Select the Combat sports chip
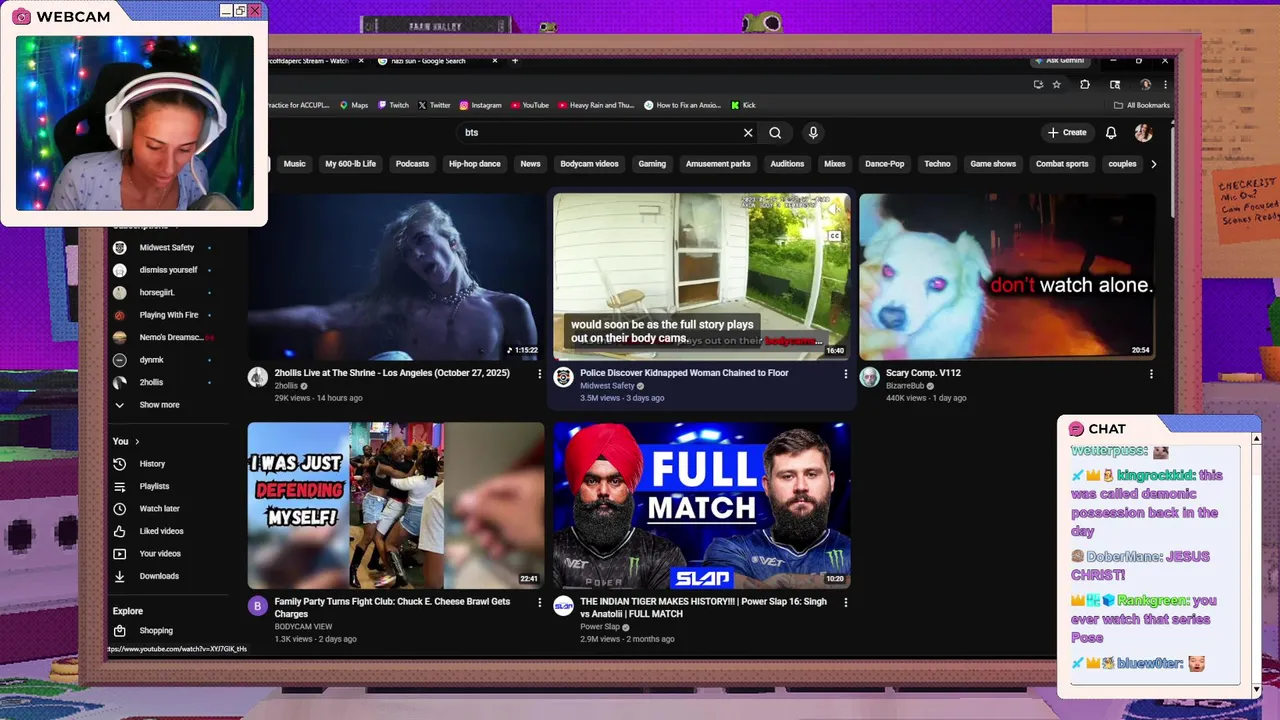The width and height of the screenshot is (1280, 720). 1062,164
